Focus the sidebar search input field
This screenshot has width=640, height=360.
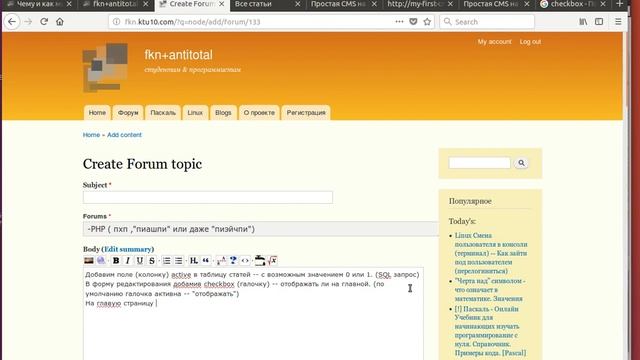point(480,163)
